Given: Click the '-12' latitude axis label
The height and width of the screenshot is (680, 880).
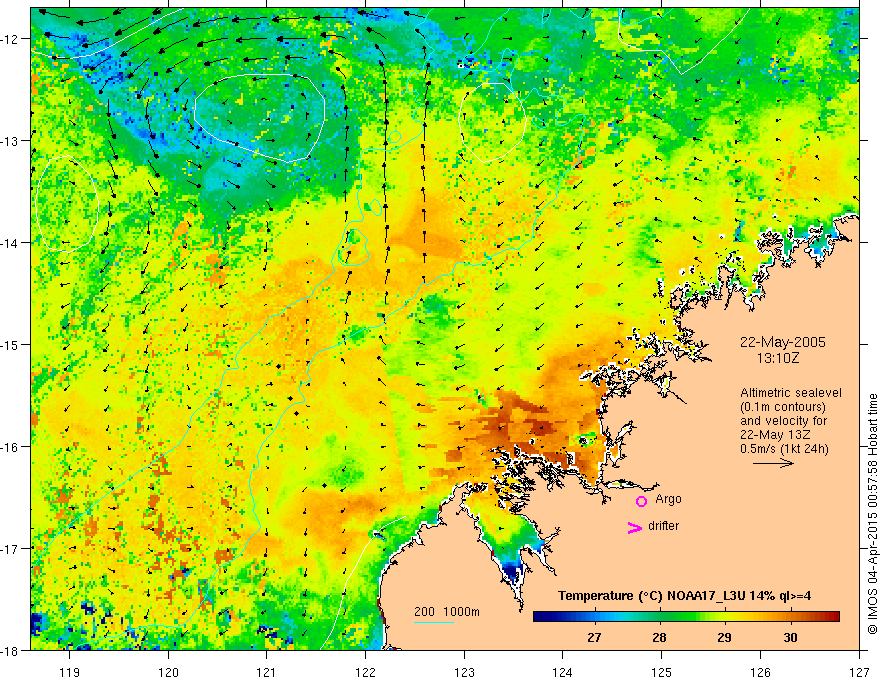Looking at the screenshot, I should pos(10,39).
